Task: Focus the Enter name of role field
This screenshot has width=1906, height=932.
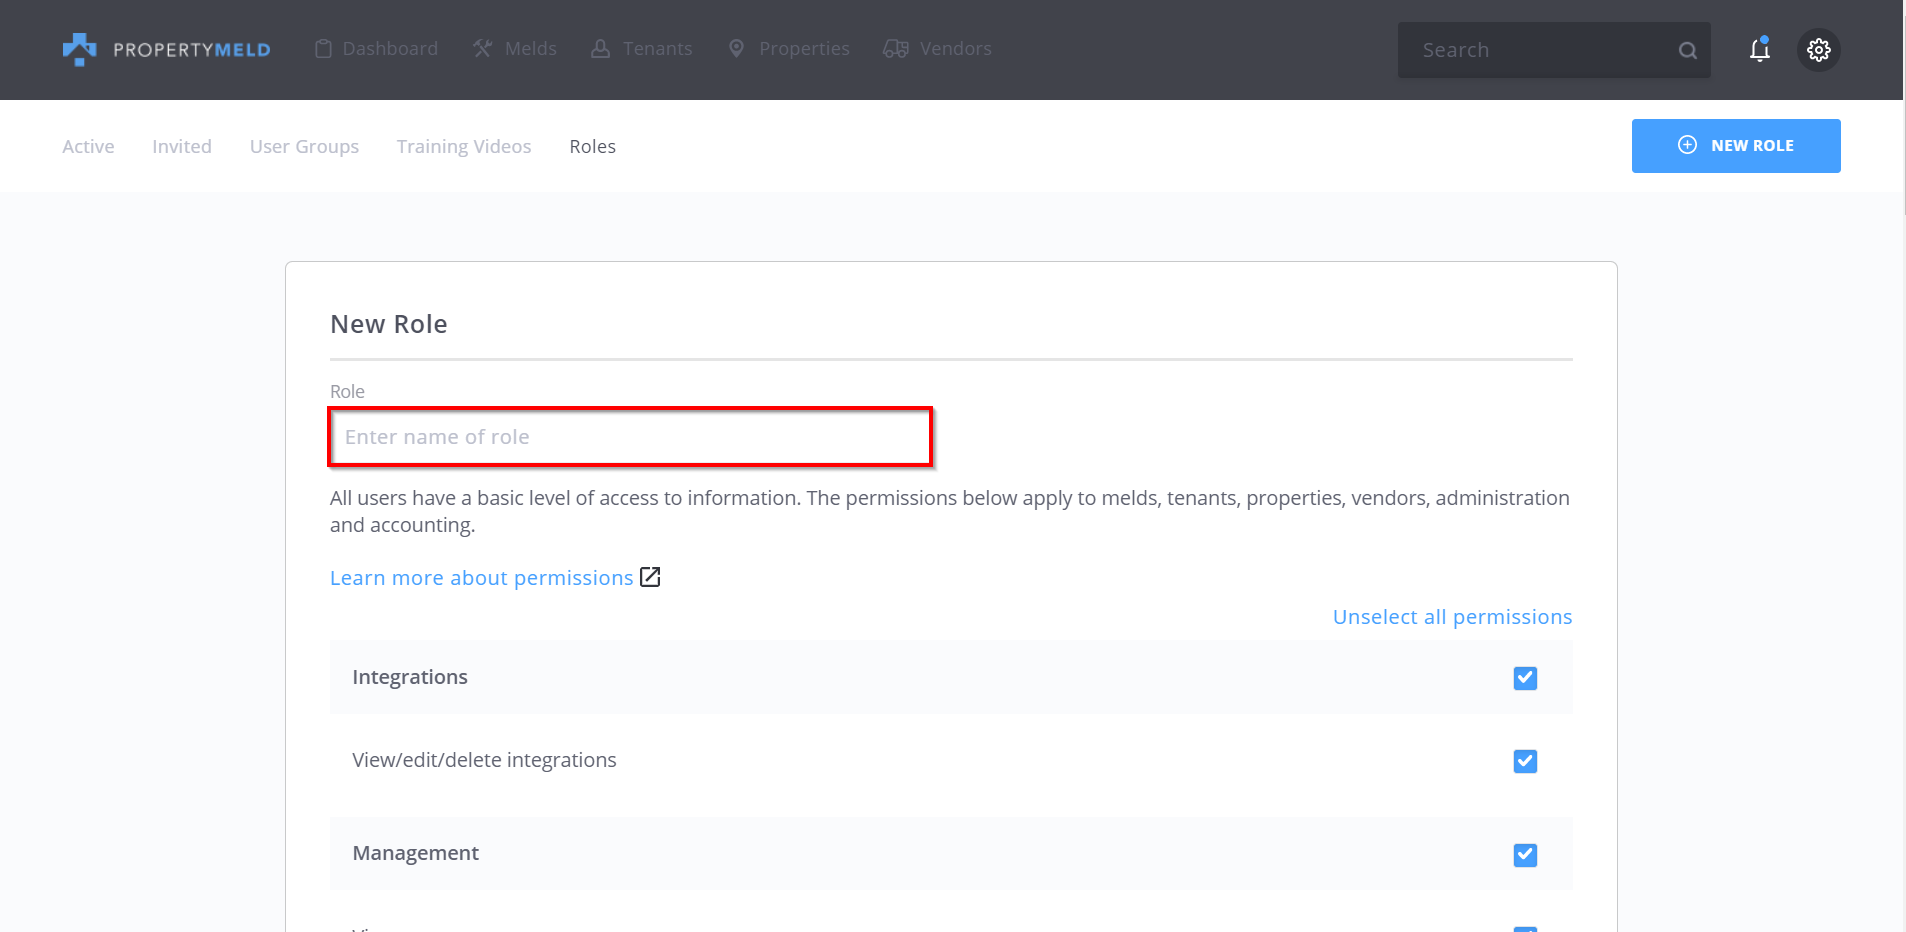Action: [x=630, y=437]
